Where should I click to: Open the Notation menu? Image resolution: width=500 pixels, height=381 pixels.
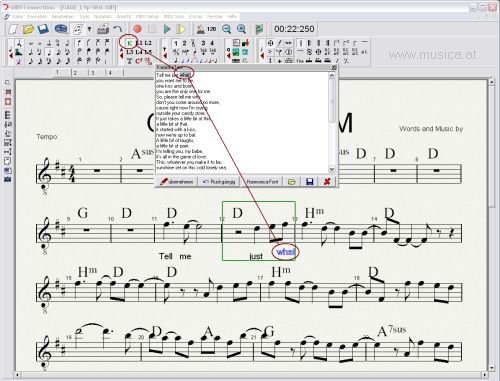click(x=102, y=16)
